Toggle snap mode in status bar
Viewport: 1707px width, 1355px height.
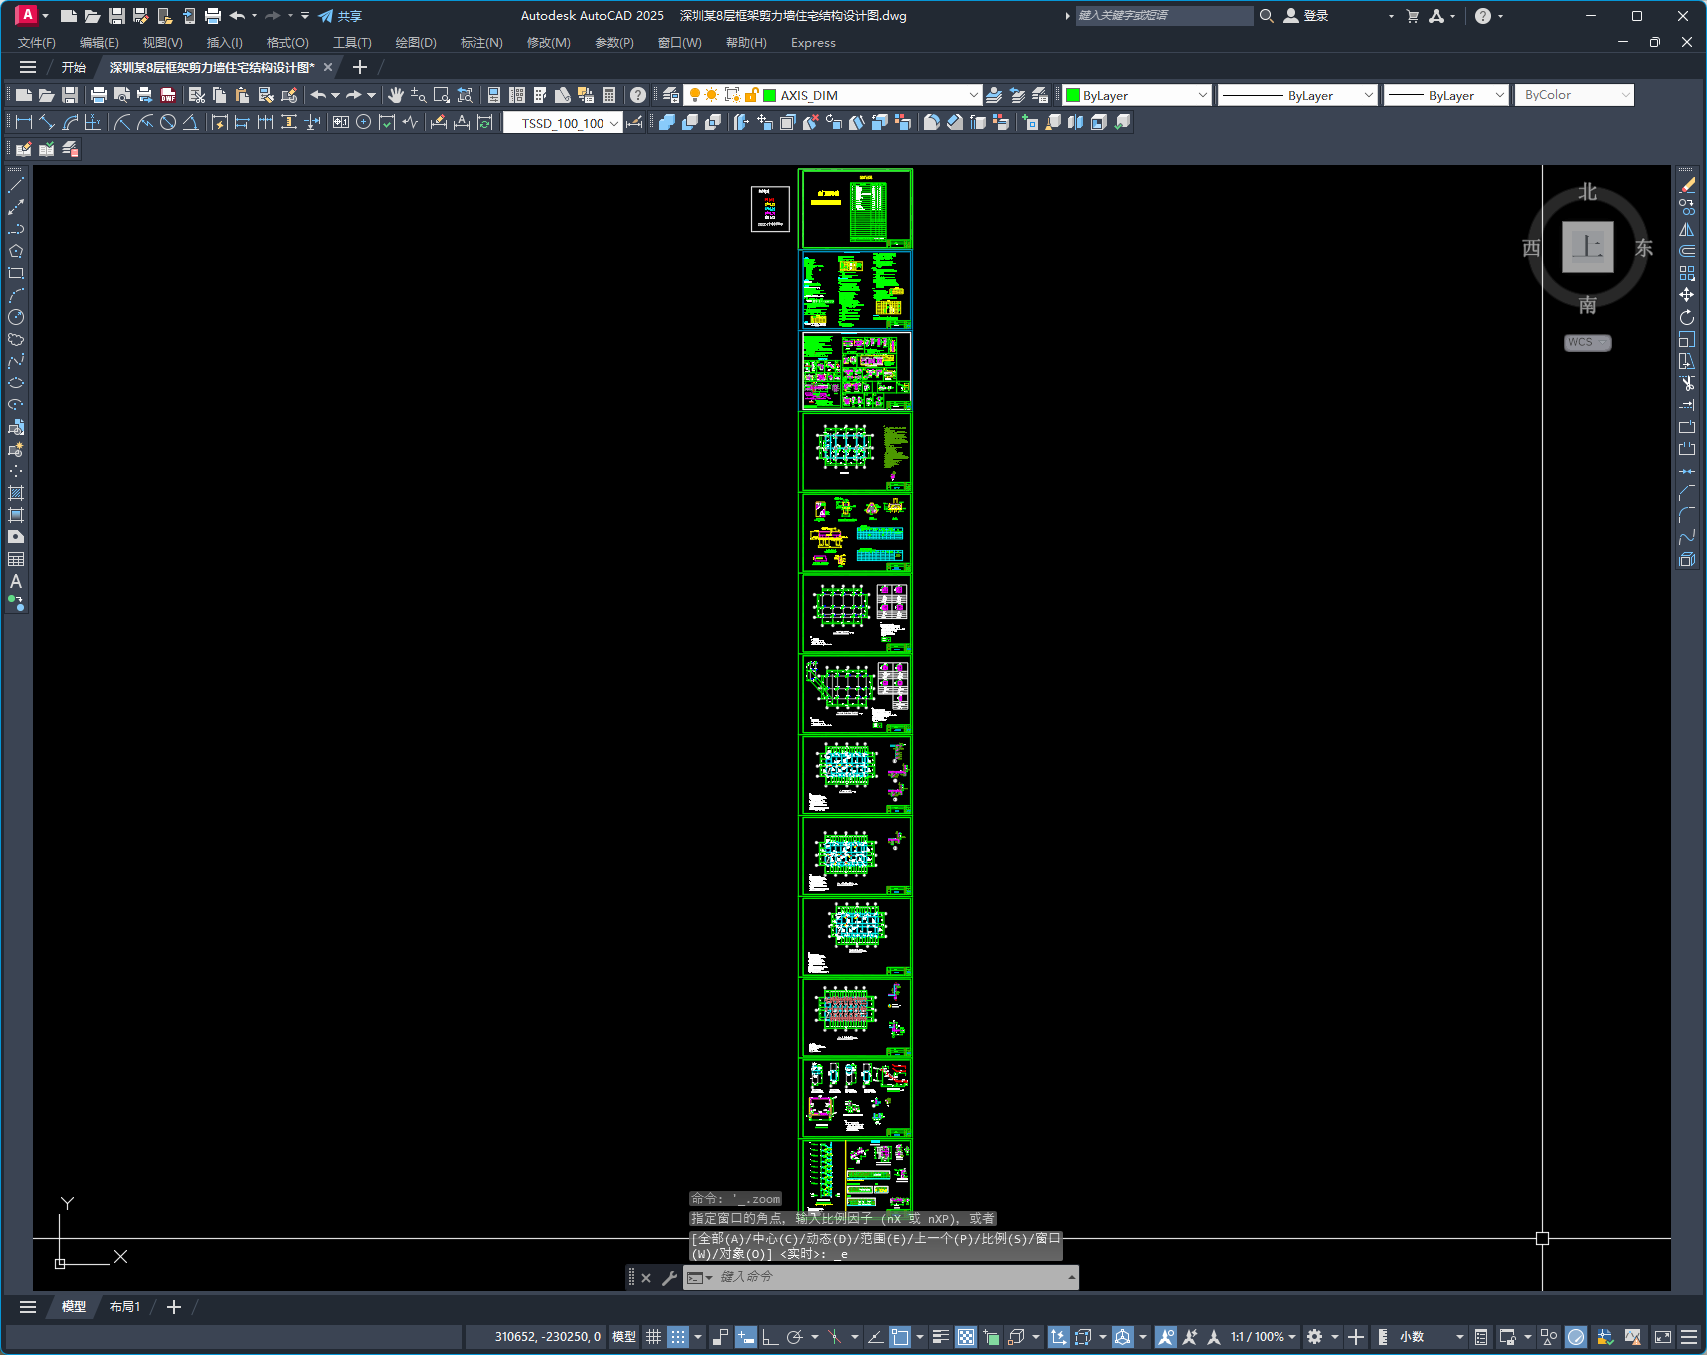(x=678, y=1337)
